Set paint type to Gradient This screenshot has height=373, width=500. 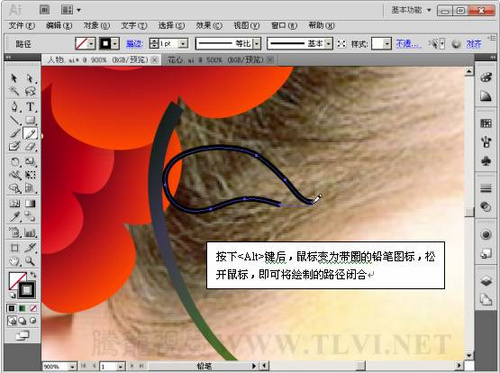pyautogui.click(x=22, y=308)
